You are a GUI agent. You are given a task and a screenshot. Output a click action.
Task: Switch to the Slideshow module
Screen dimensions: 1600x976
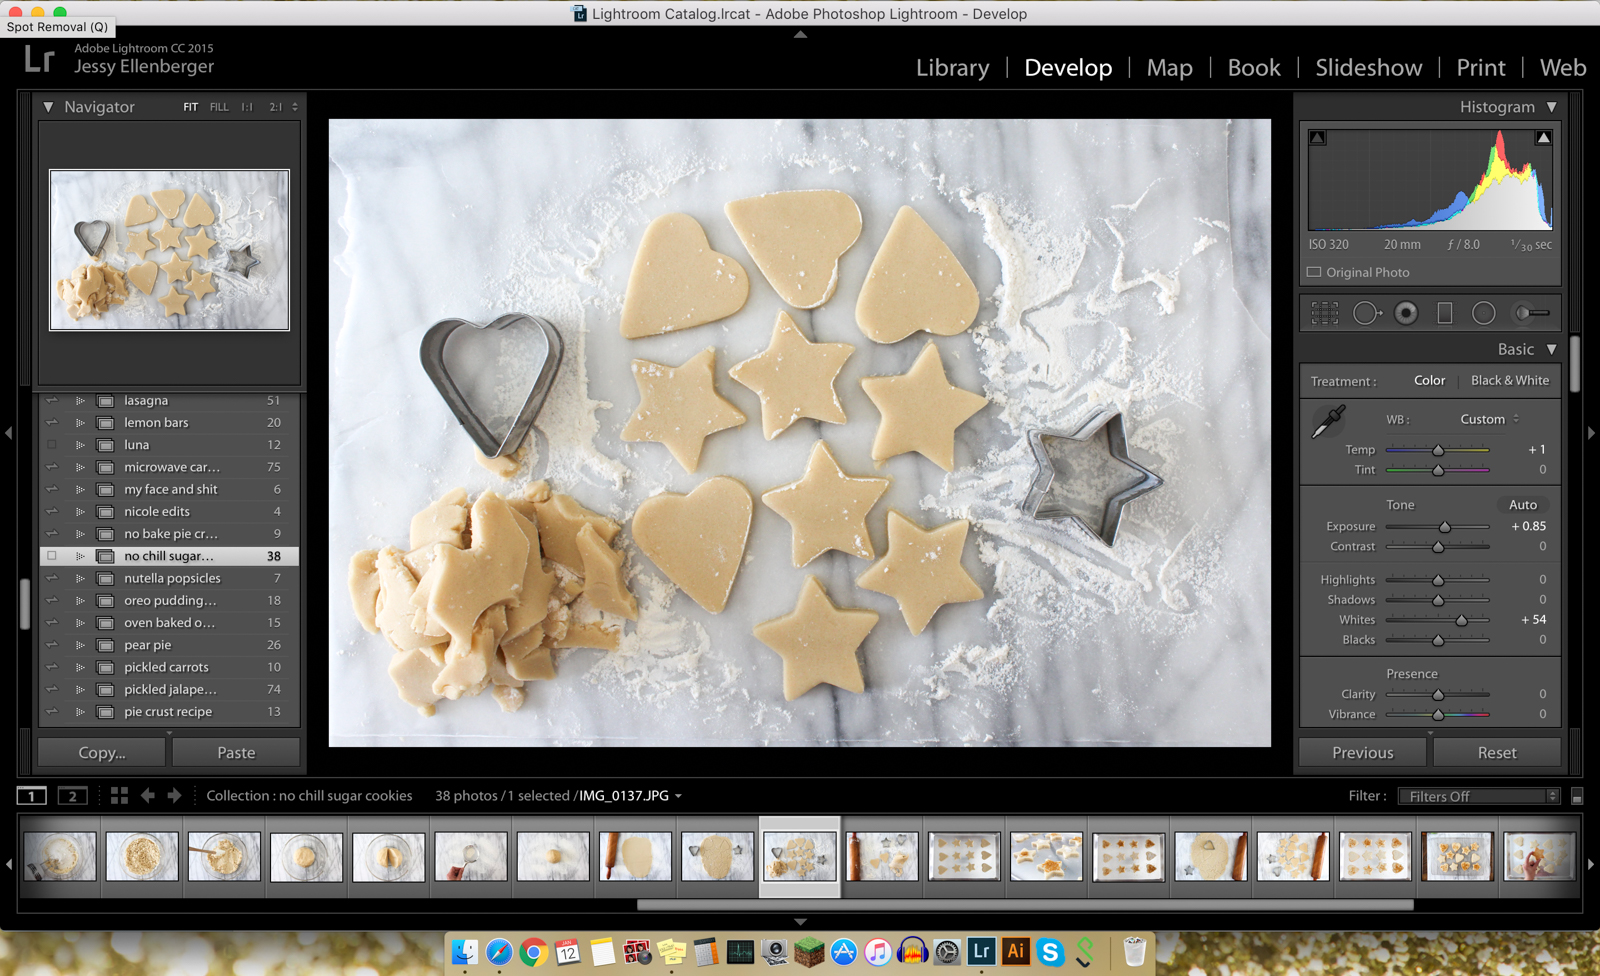tap(1368, 67)
